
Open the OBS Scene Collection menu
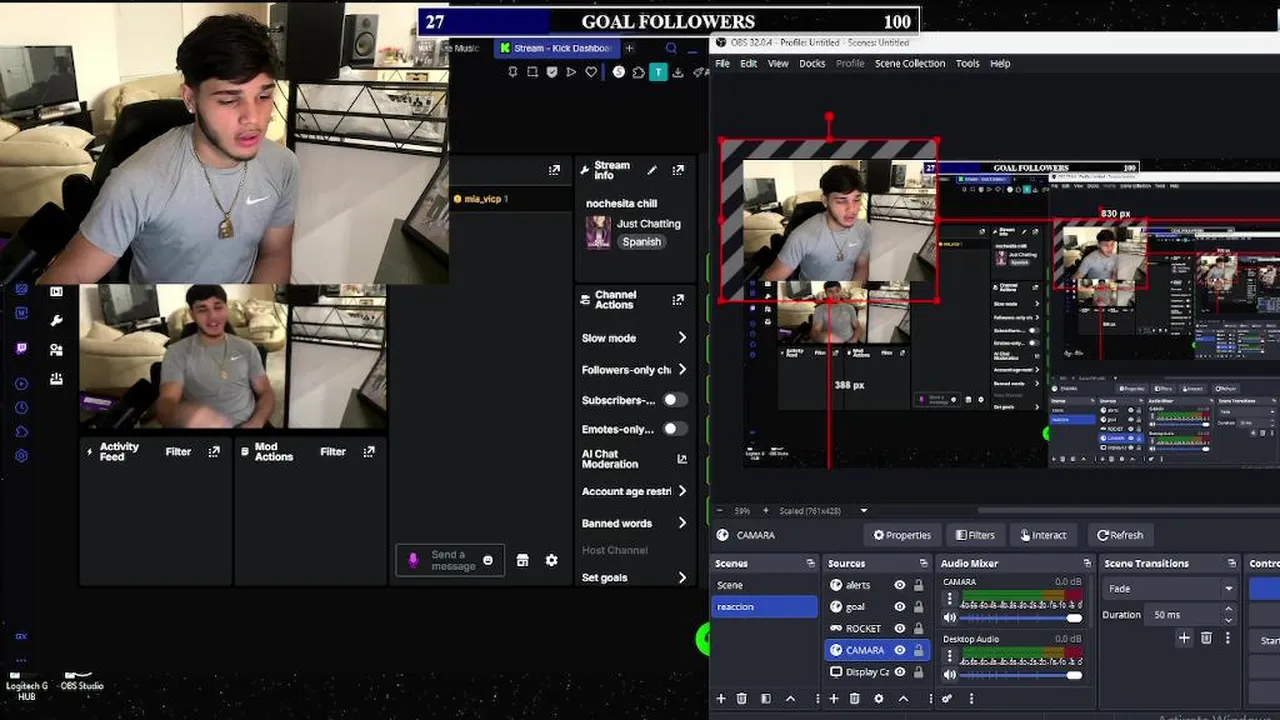910,63
